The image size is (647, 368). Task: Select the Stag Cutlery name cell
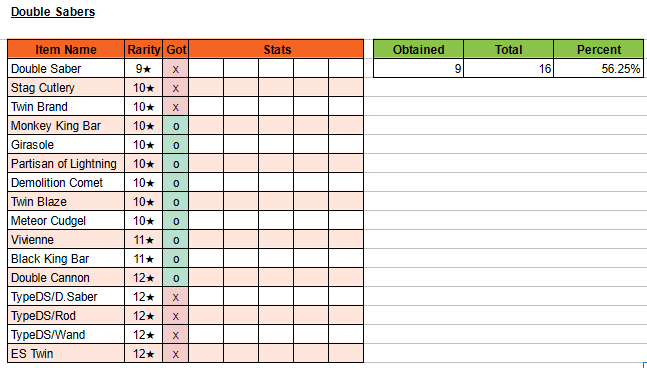66,87
